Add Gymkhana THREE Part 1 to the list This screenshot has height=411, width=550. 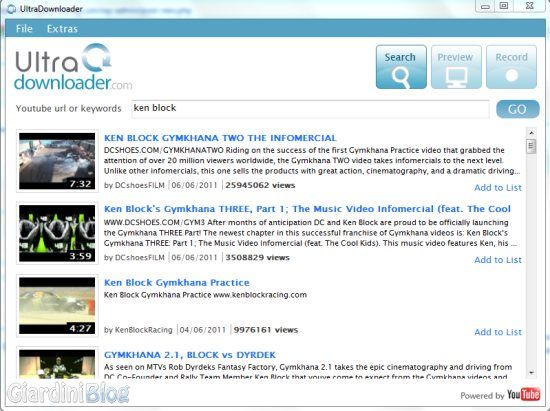pos(498,260)
